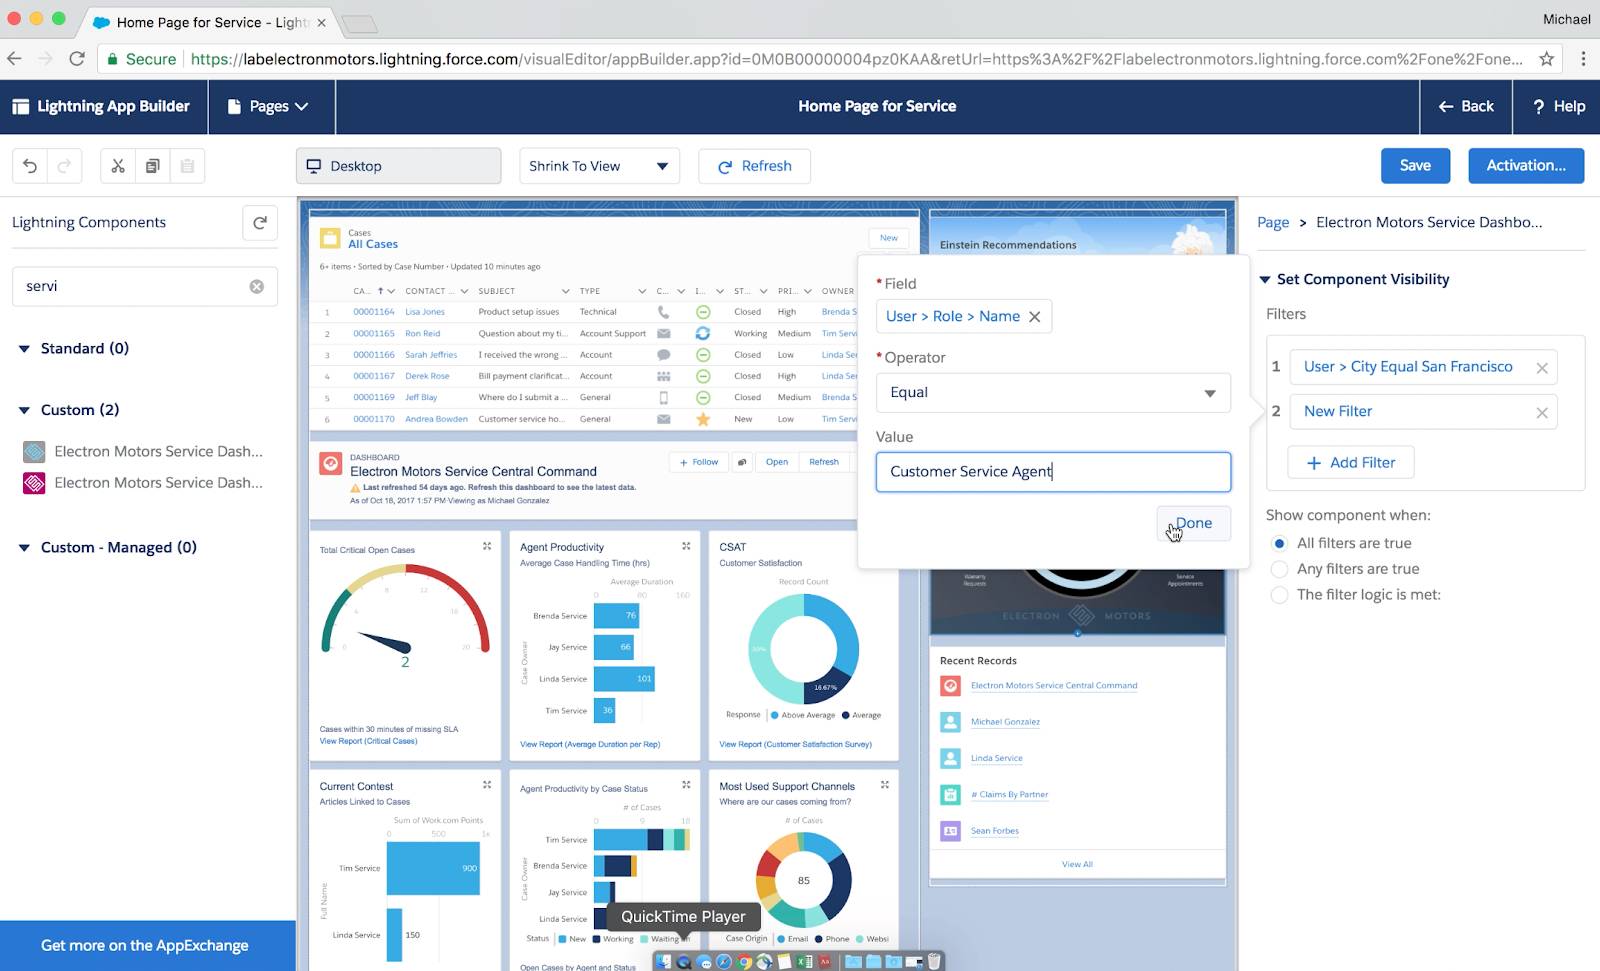Click Back in the header bar
The image size is (1600, 971).
[1466, 107]
